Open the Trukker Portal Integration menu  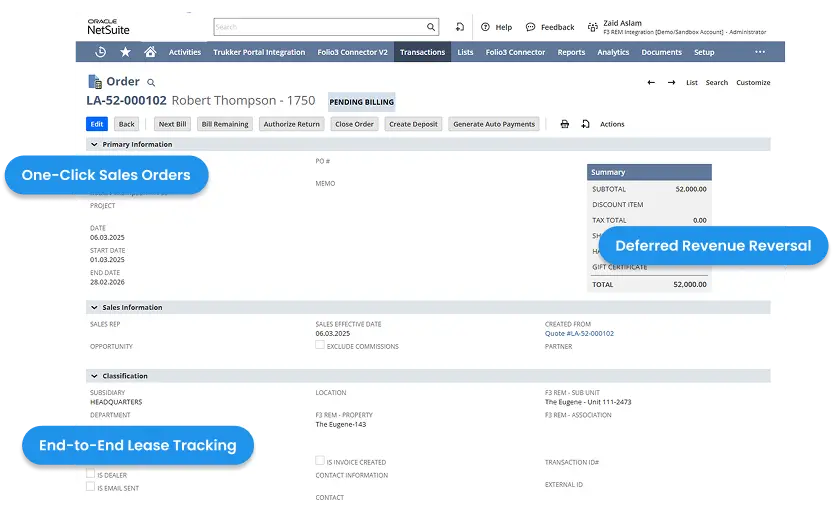click(259, 52)
